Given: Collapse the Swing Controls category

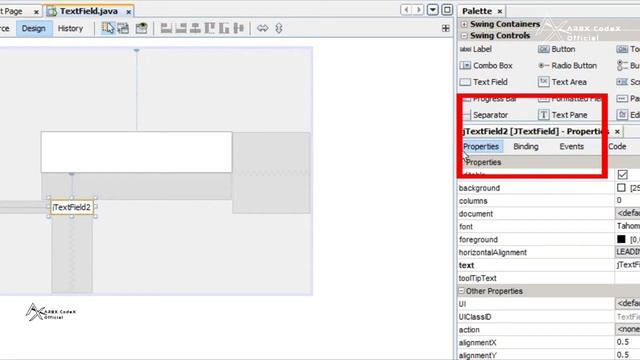Looking at the screenshot, I should 464,36.
